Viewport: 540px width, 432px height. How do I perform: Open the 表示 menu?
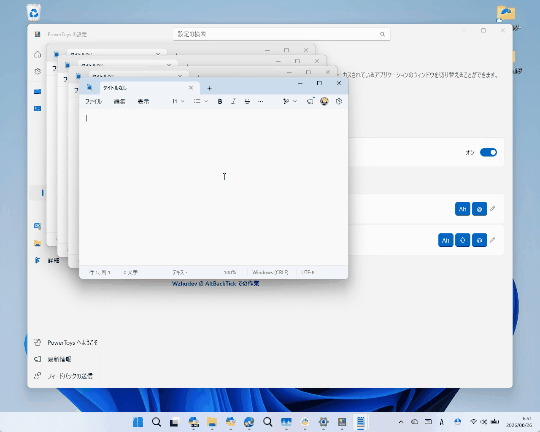[x=143, y=101]
